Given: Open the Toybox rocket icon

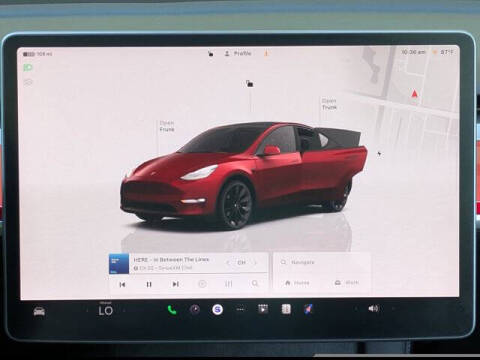Looking at the screenshot, I should point(309,309).
